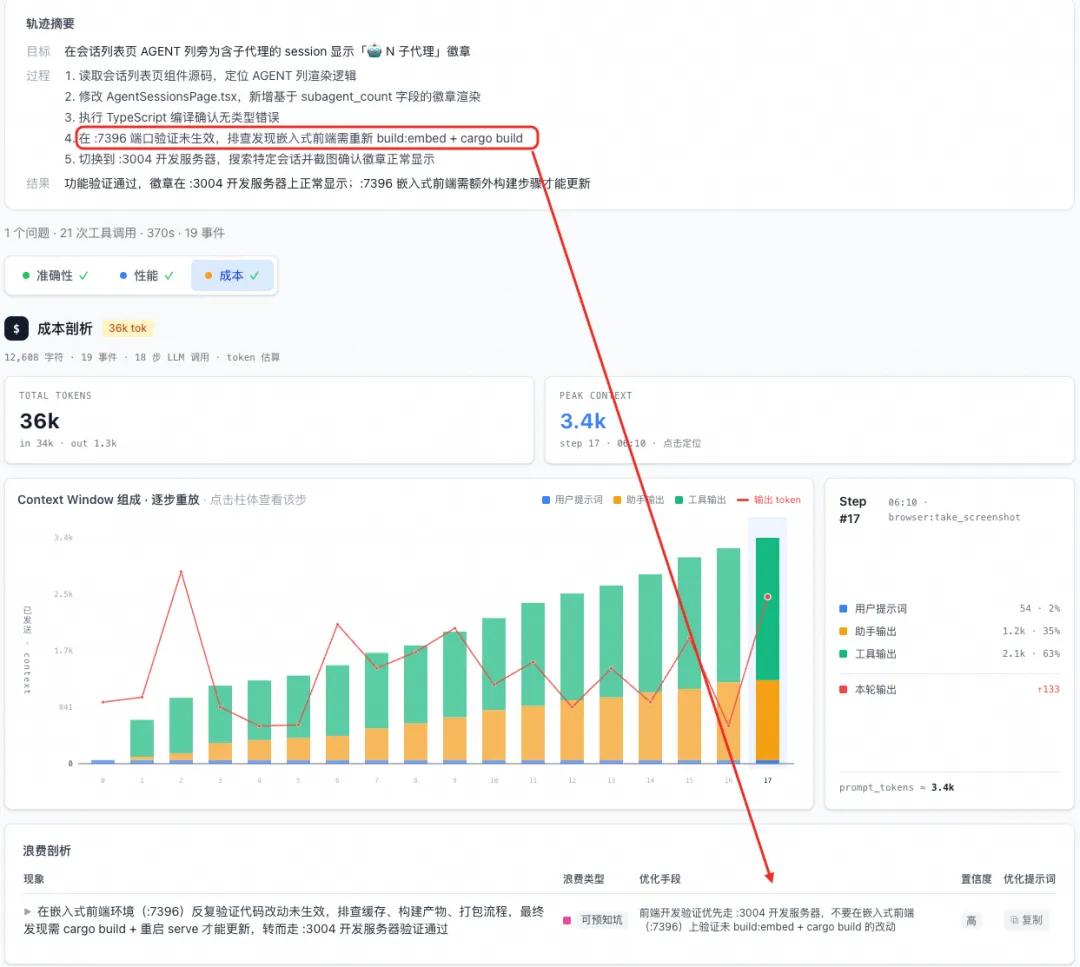Click the 3.4k peak context value

[x=583, y=421]
